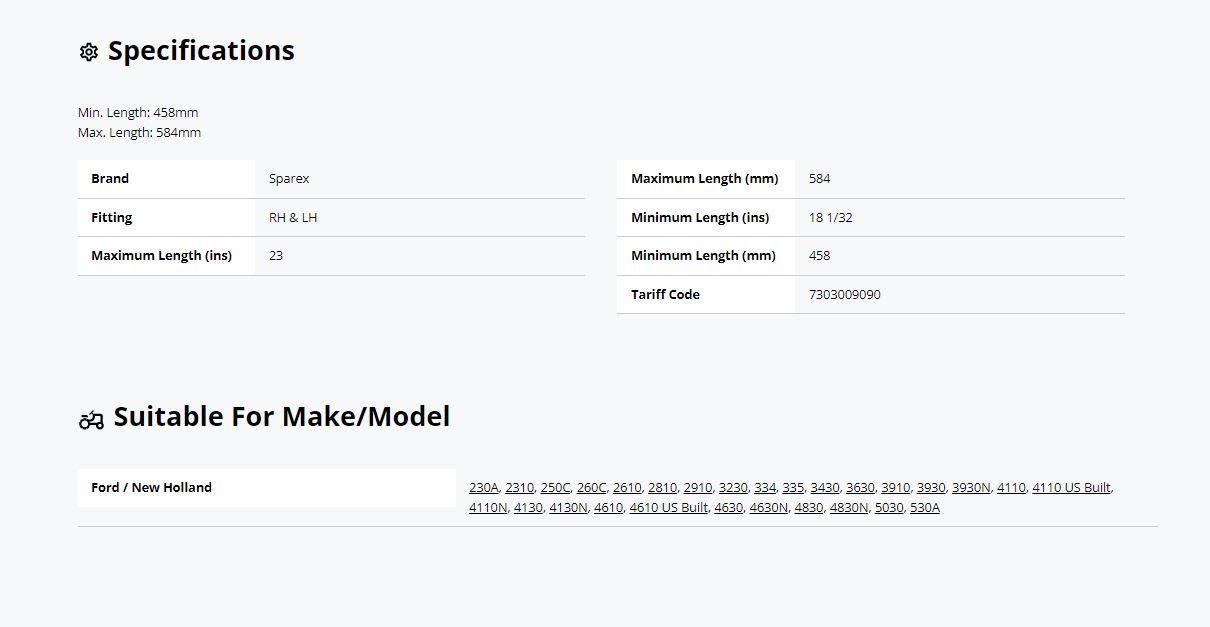Image resolution: width=1210 pixels, height=627 pixels.
Task: Click the Fitting label cell
Action: pos(166,217)
